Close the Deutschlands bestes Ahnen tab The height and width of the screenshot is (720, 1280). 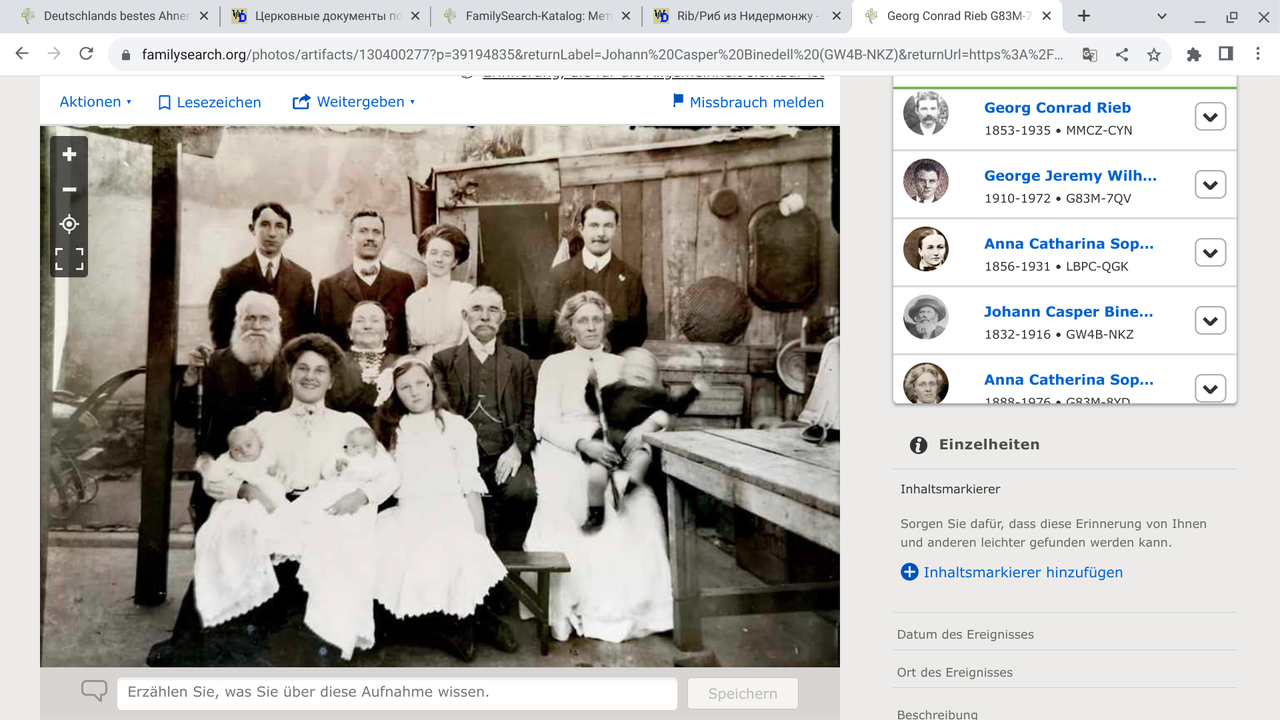tap(204, 16)
